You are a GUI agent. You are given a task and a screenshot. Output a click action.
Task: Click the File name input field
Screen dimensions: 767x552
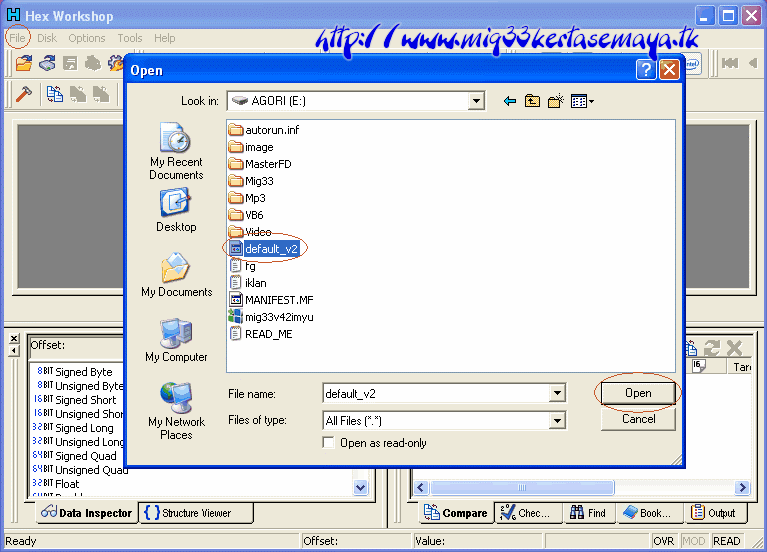point(436,393)
